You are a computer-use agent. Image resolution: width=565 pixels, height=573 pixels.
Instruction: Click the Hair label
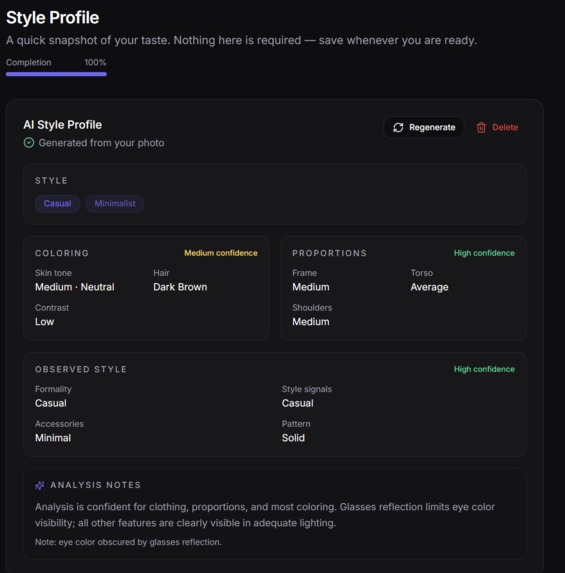tap(161, 273)
